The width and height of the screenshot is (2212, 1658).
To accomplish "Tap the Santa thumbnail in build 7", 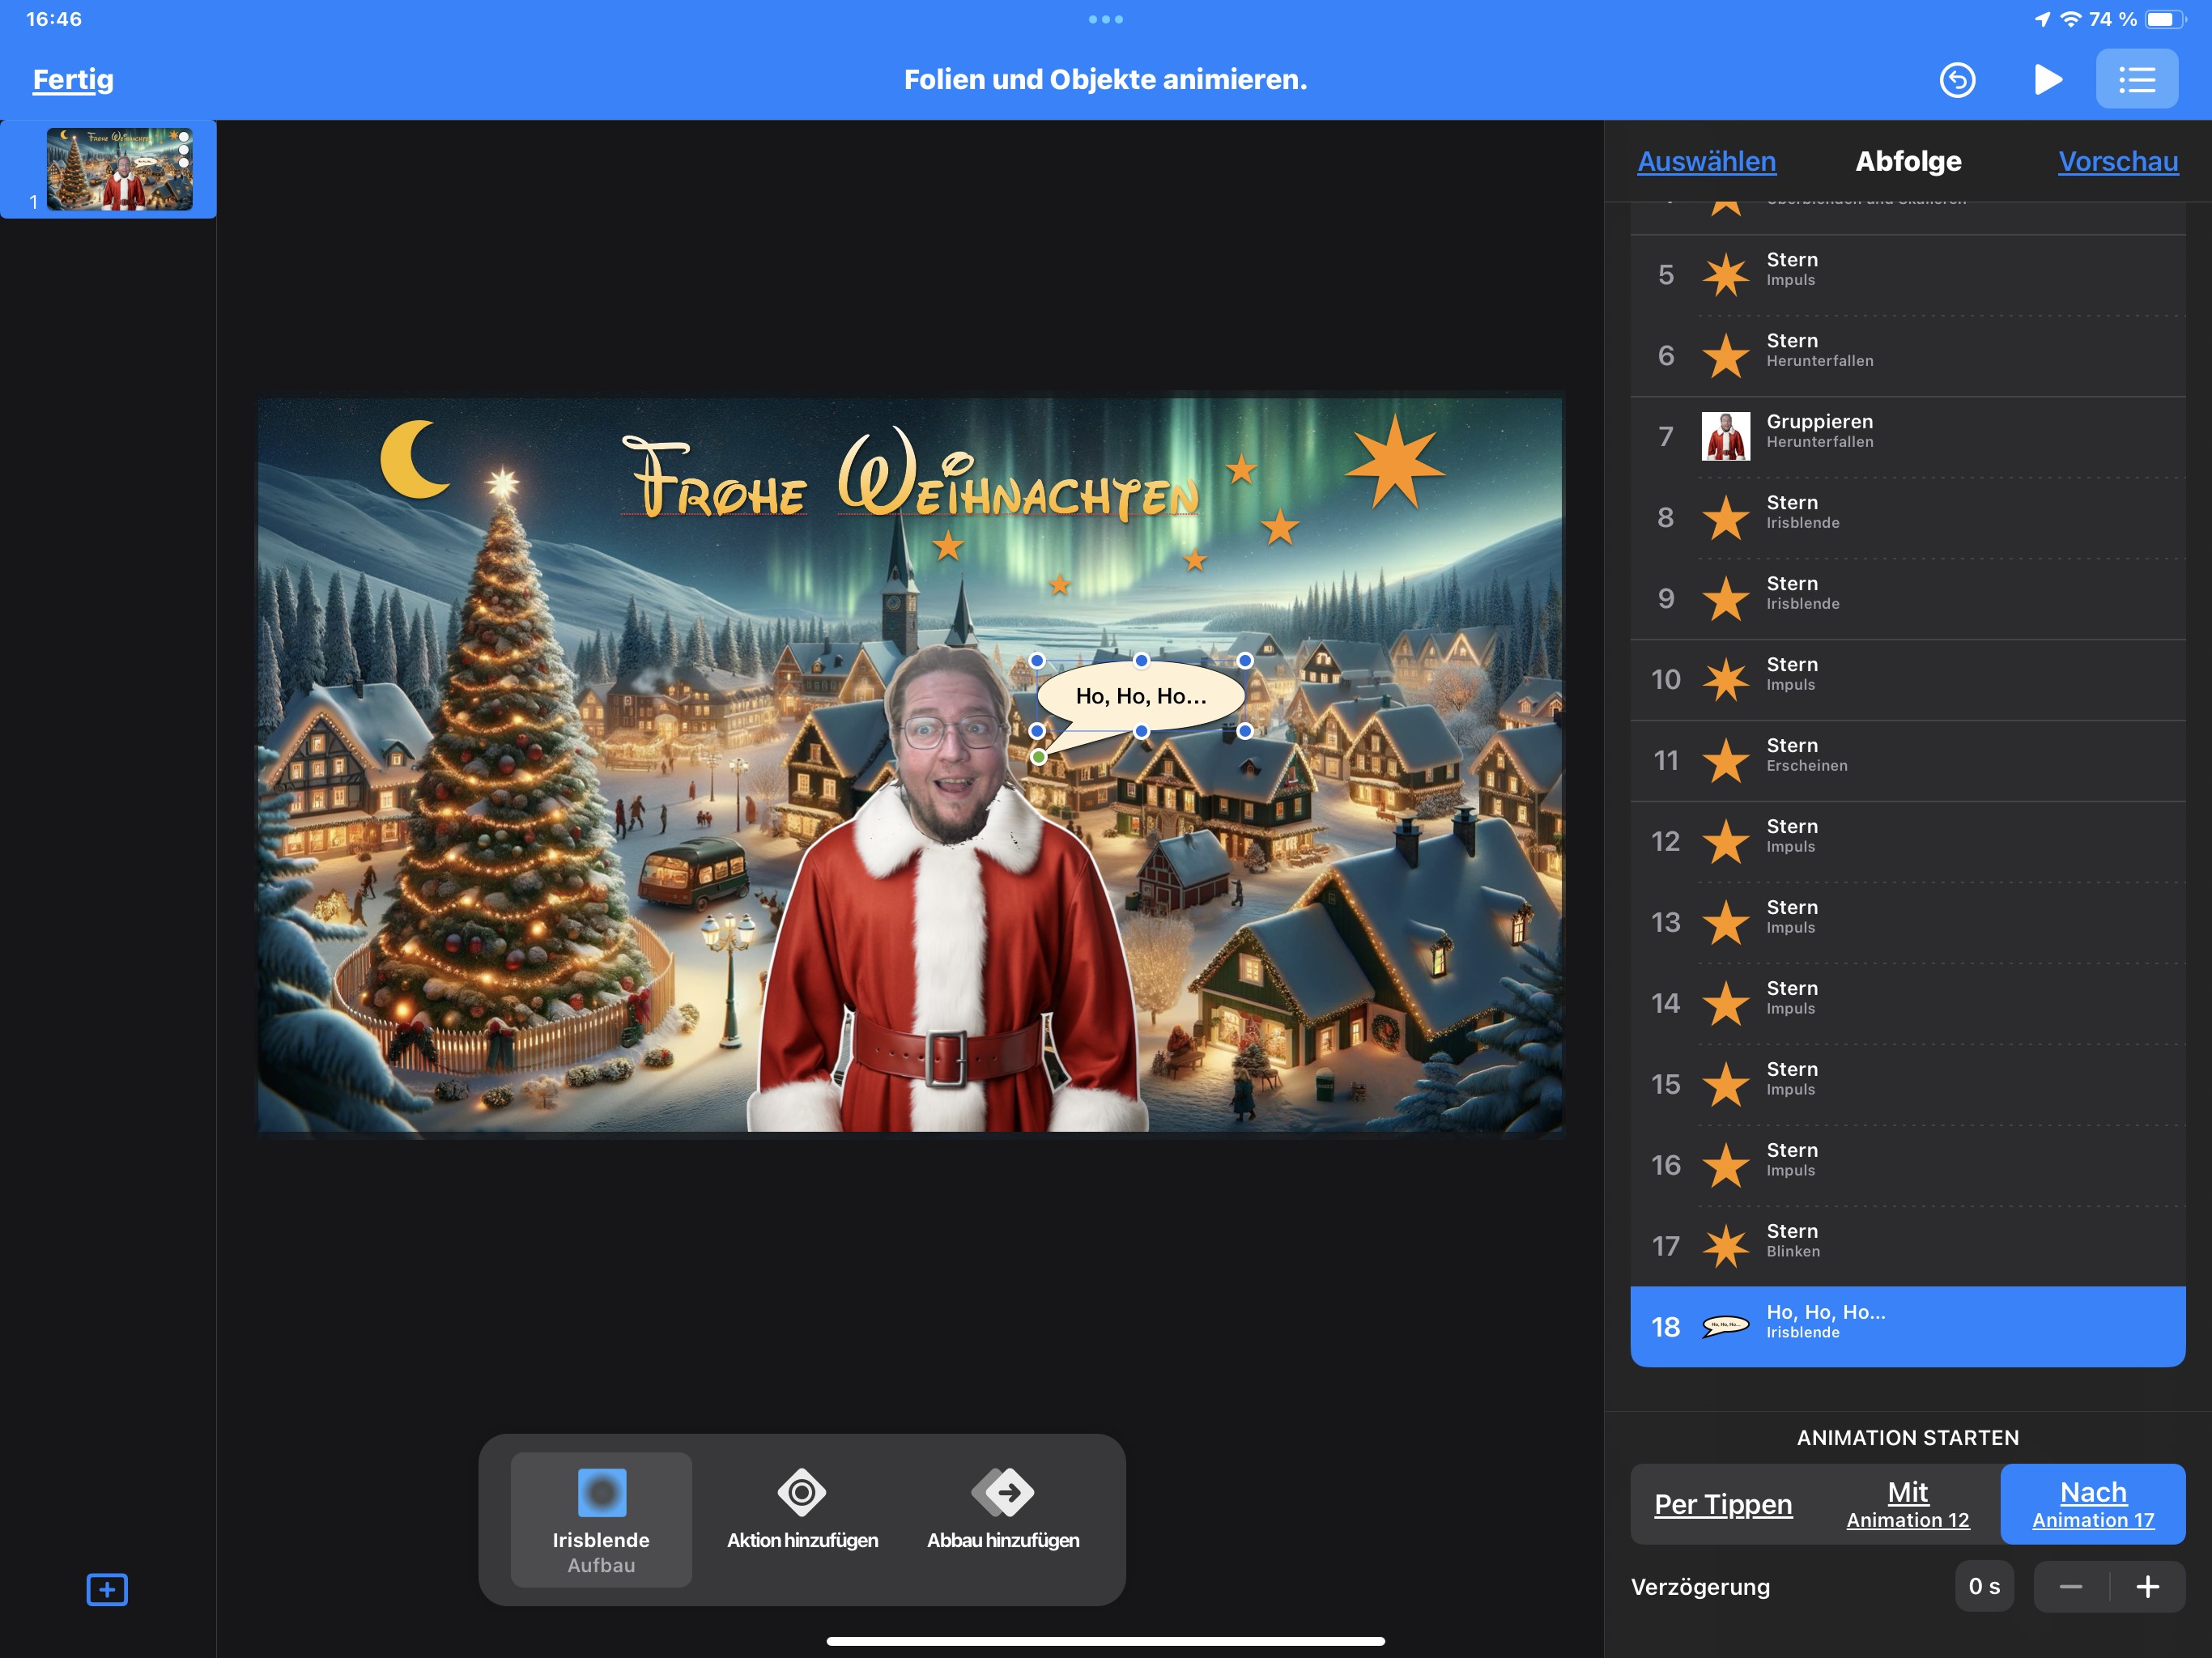I will [x=1726, y=436].
